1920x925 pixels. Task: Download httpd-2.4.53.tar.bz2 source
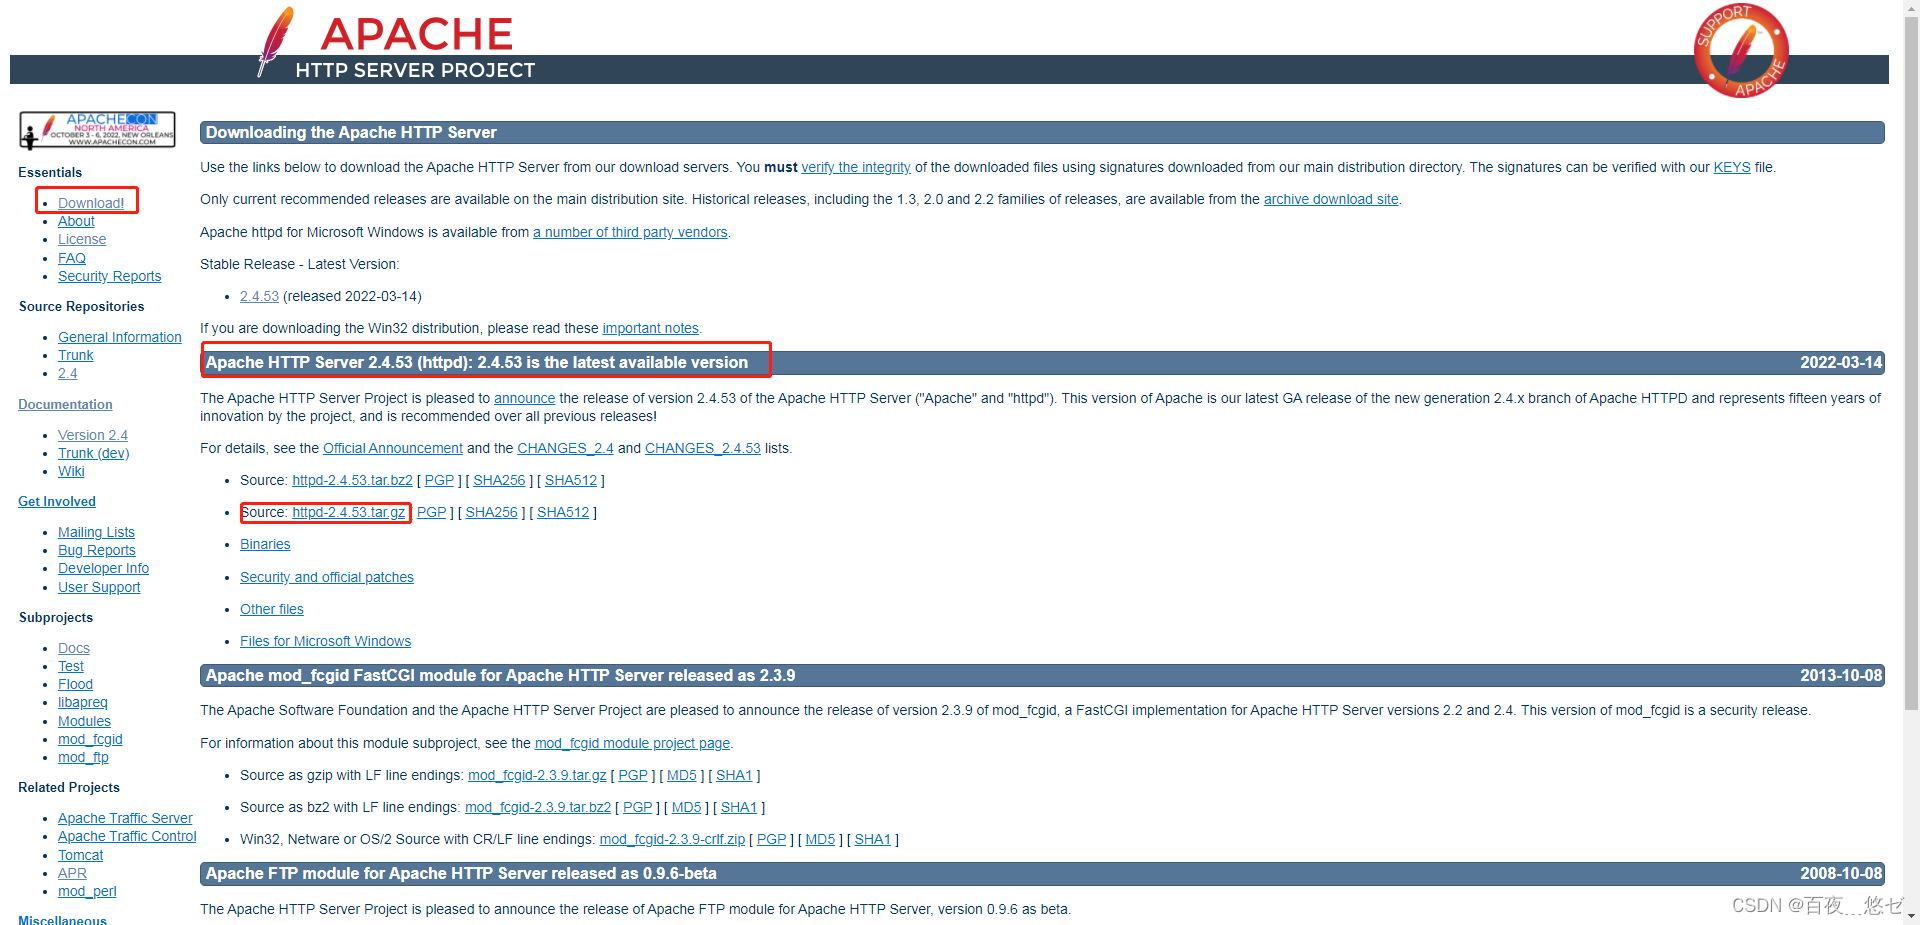(352, 480)
